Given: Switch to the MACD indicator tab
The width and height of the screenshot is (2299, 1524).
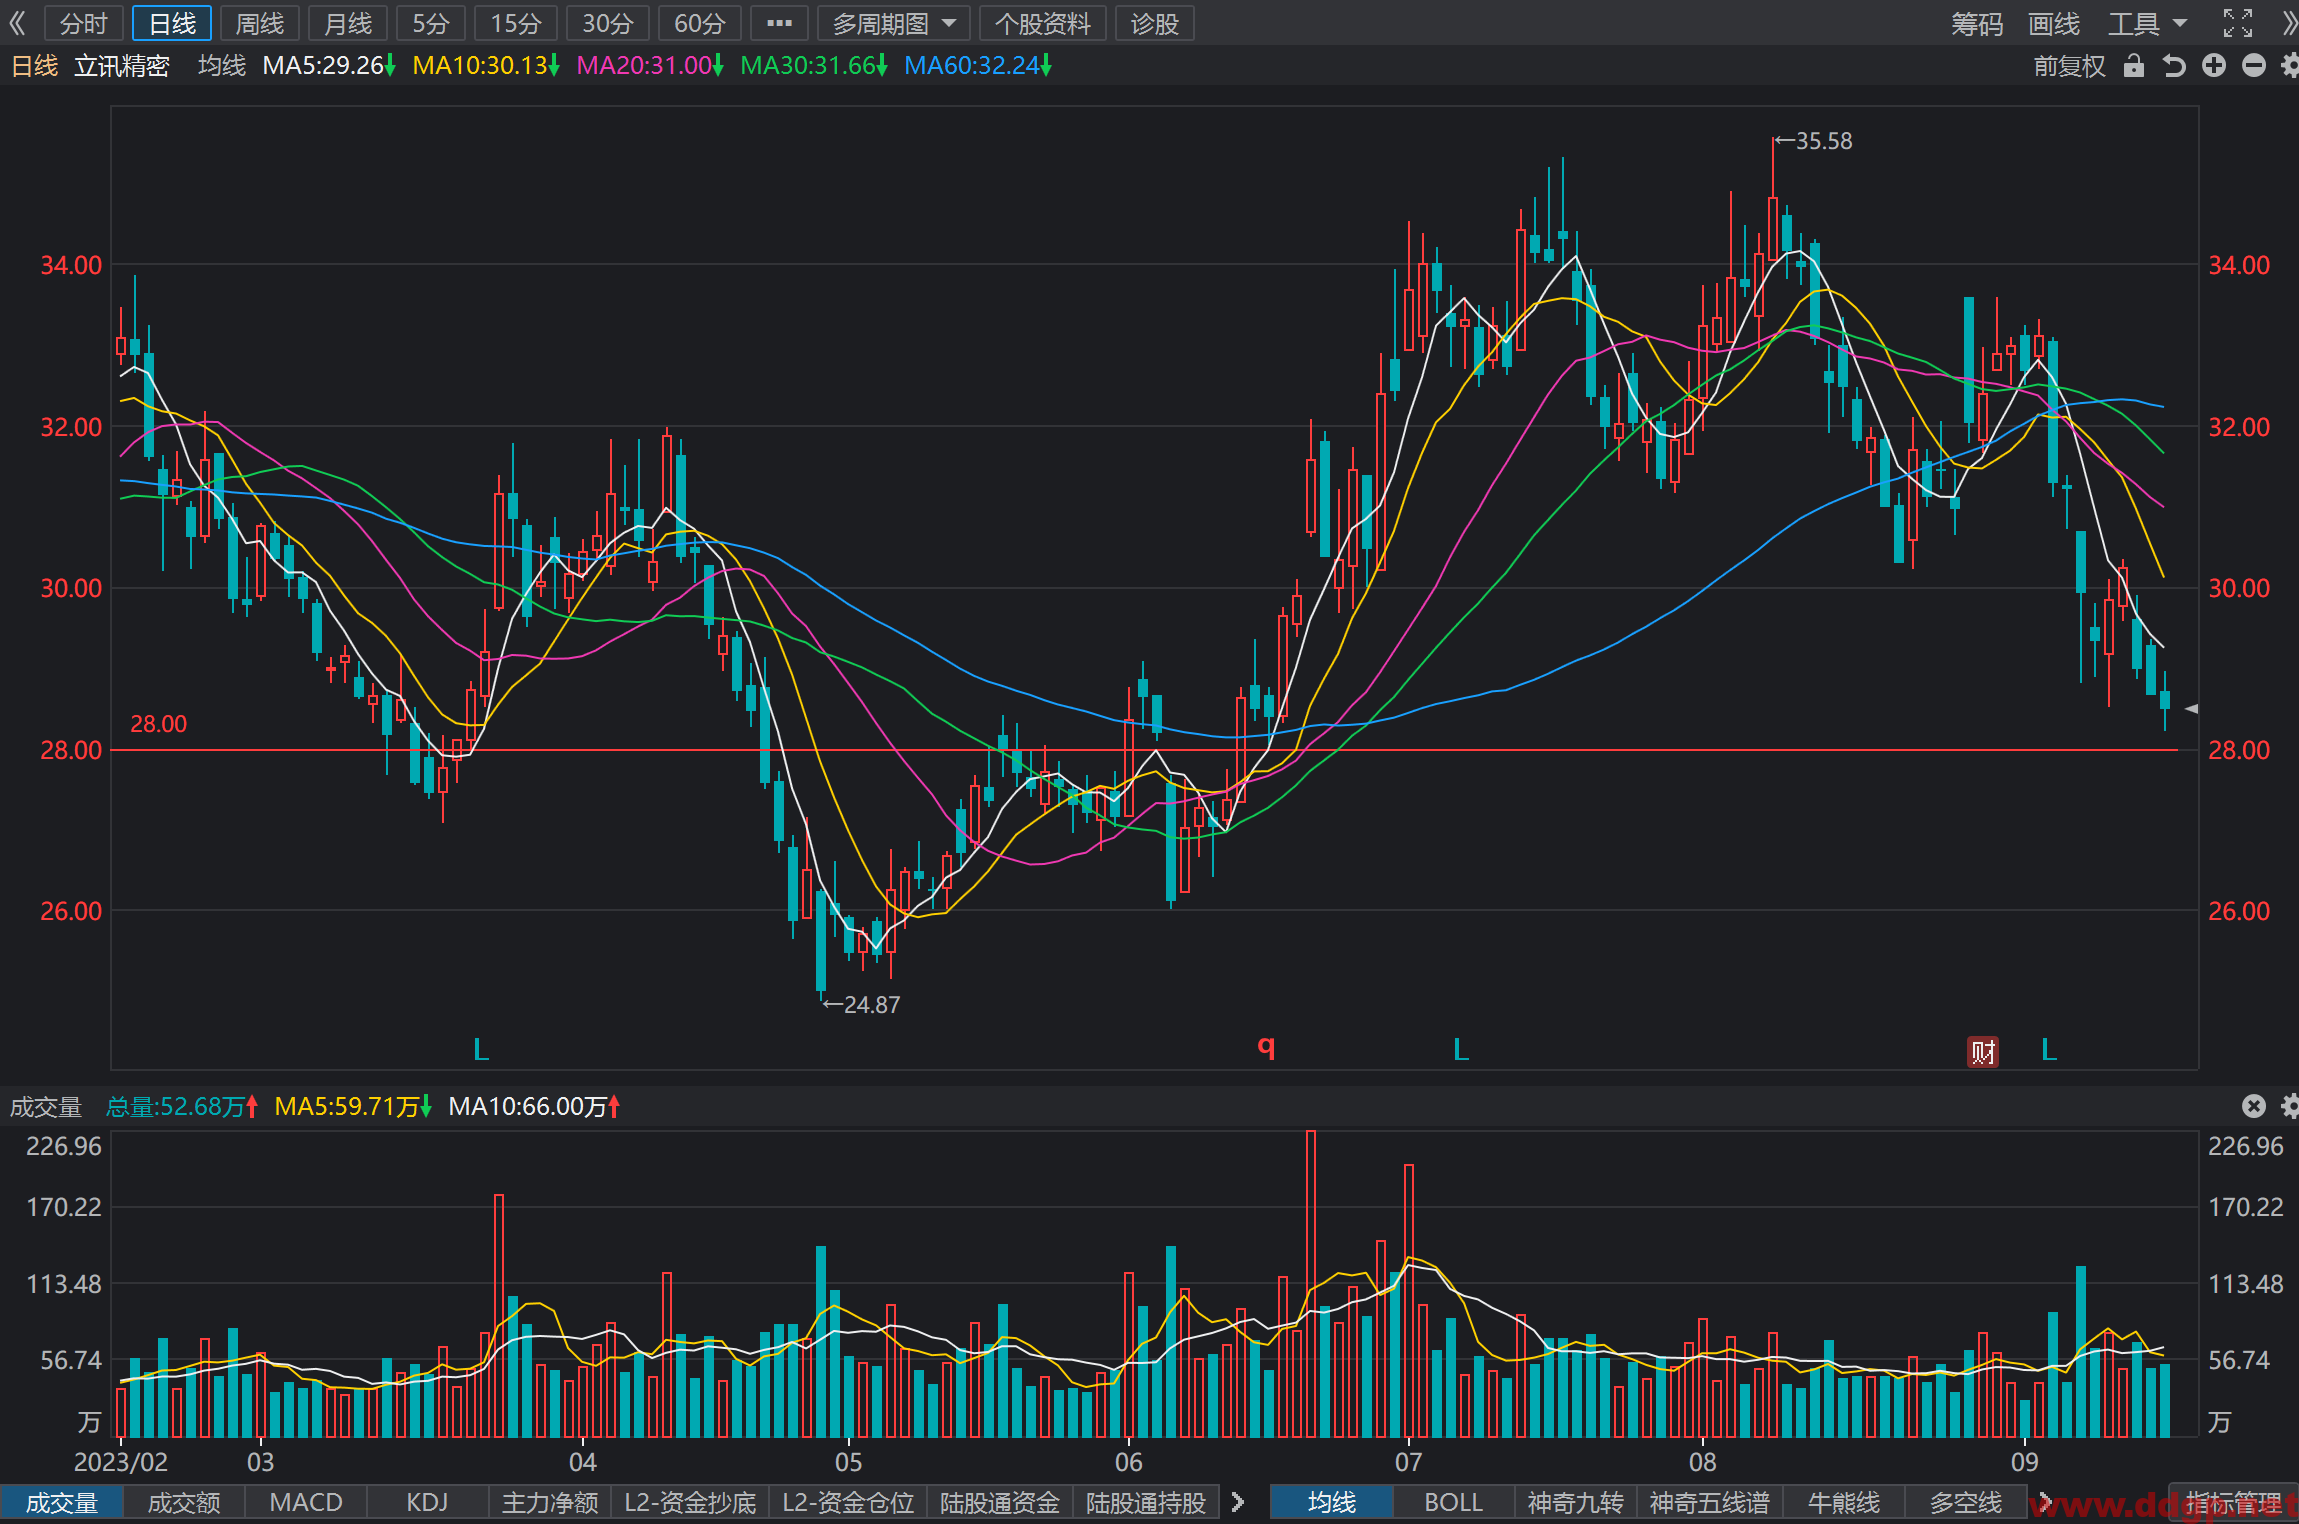Looking at the screenshot, I should tap(306, 1502).
